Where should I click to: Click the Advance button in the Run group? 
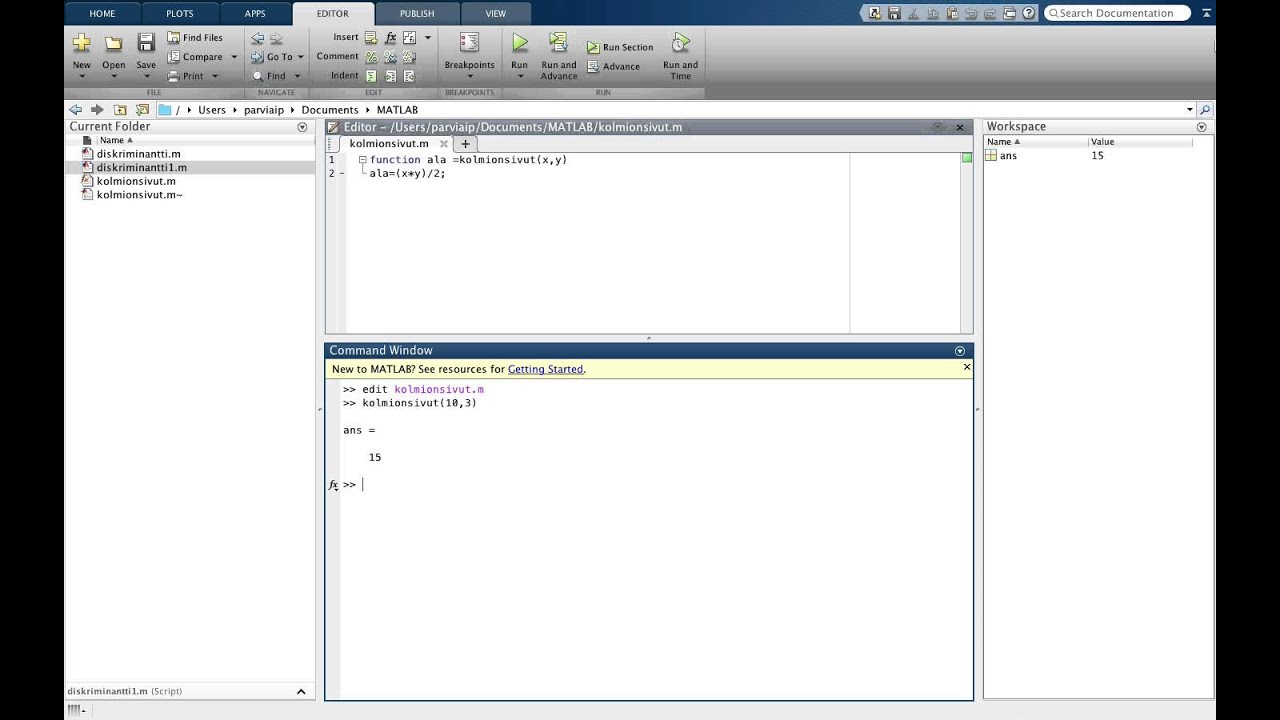pyautogui.click(x=613, y=67)
